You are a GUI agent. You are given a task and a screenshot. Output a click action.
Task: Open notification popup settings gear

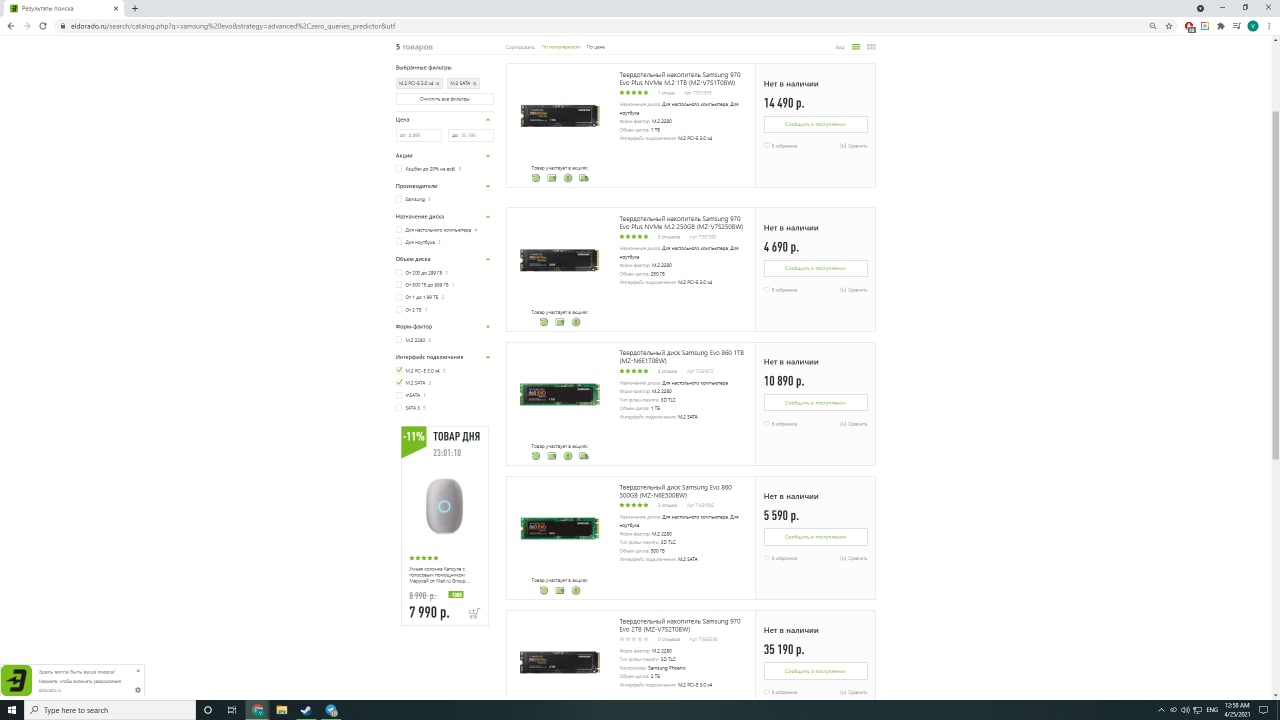pyautogui.click(x=138, y=690)
